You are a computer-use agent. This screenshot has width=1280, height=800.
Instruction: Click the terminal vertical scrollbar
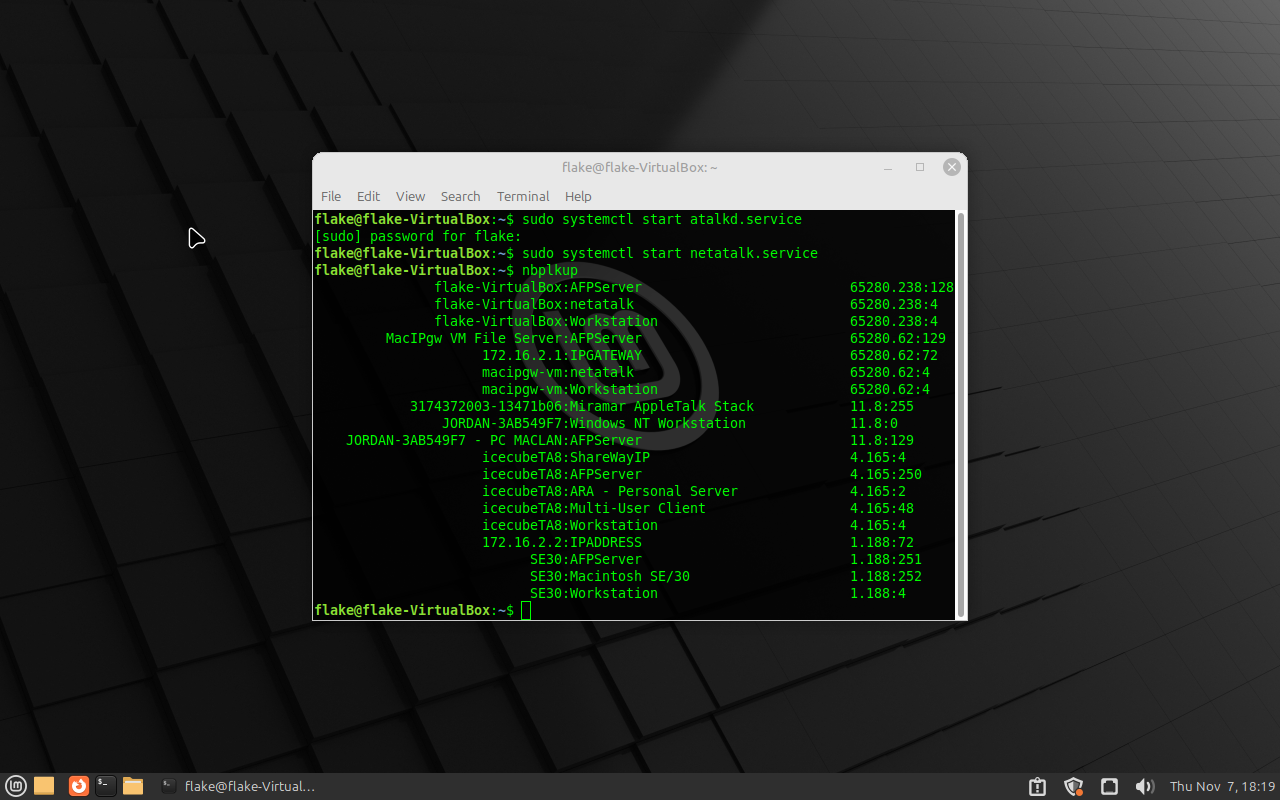coord(961,414)
